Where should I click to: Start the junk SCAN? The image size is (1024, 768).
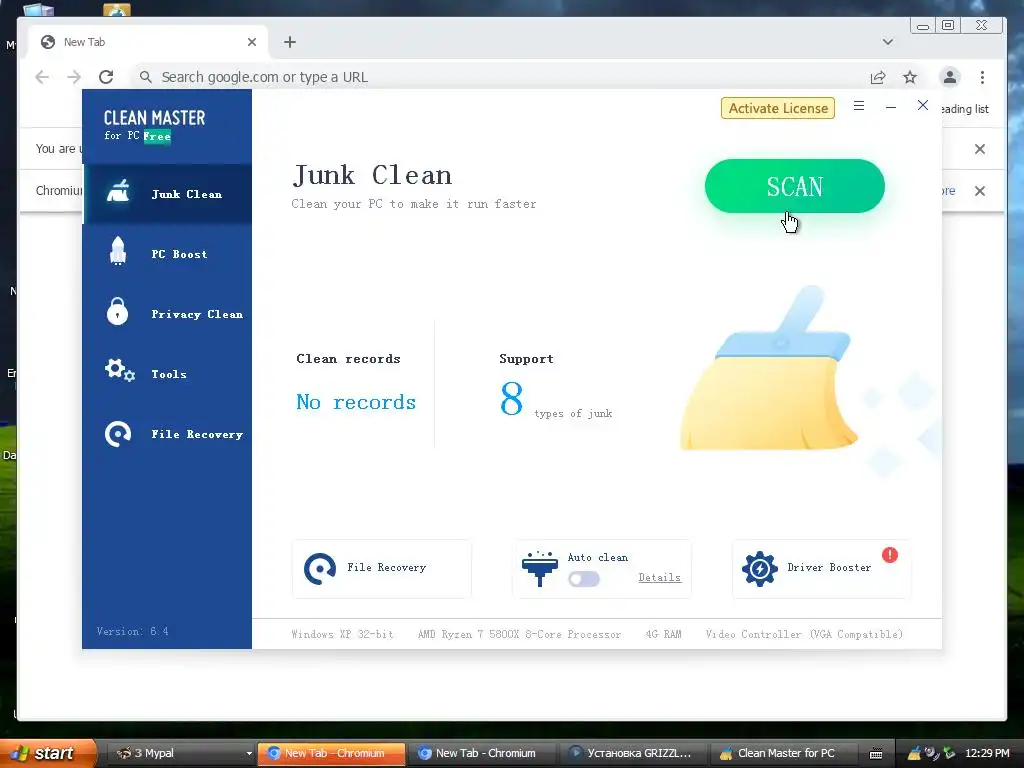(x=794, y=186)
